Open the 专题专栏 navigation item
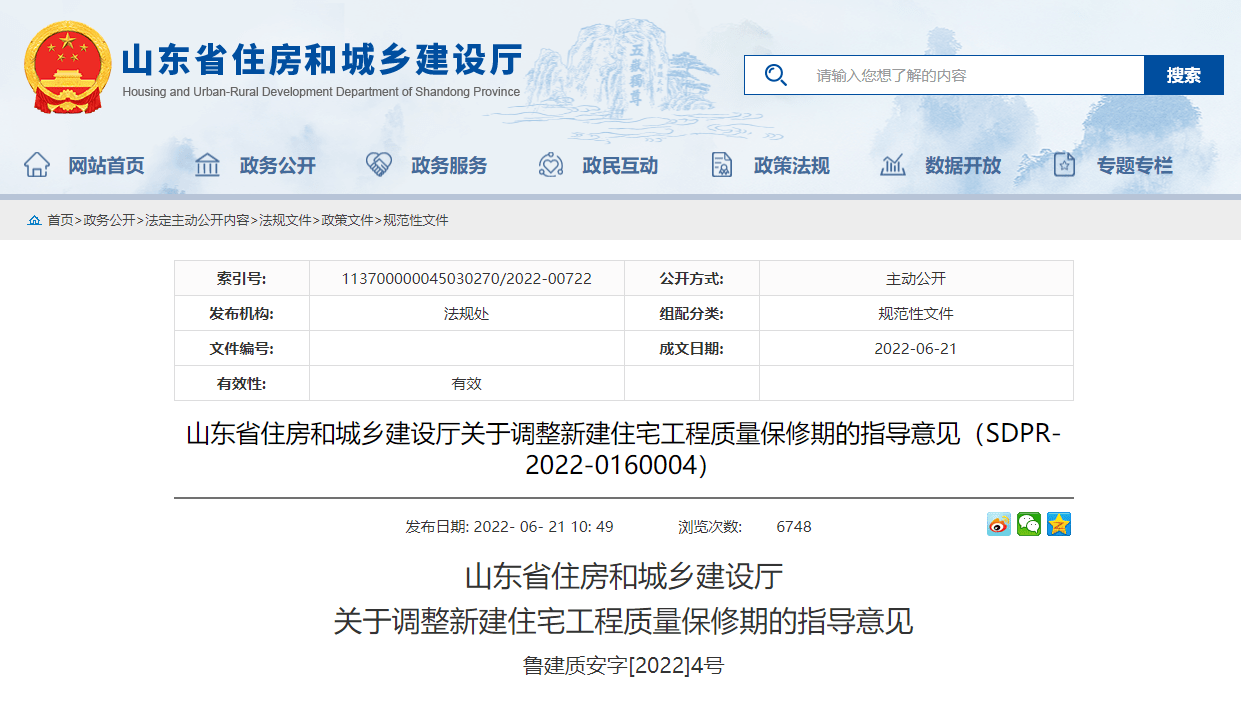1241x701 pixels. [x=1135, y=166]
